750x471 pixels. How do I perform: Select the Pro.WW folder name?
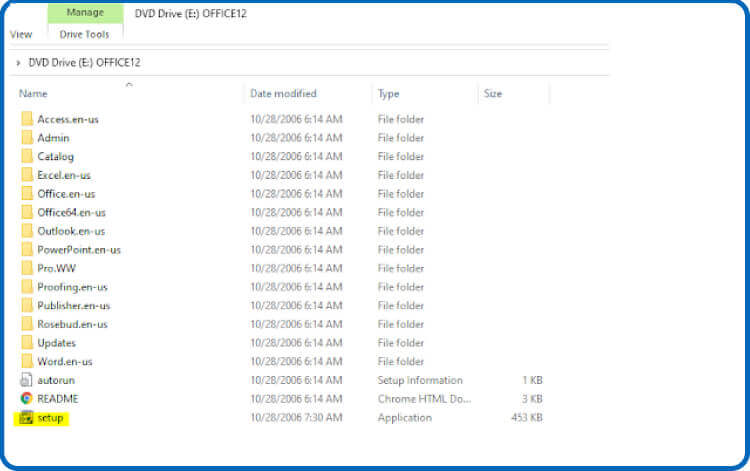point(56,268)
